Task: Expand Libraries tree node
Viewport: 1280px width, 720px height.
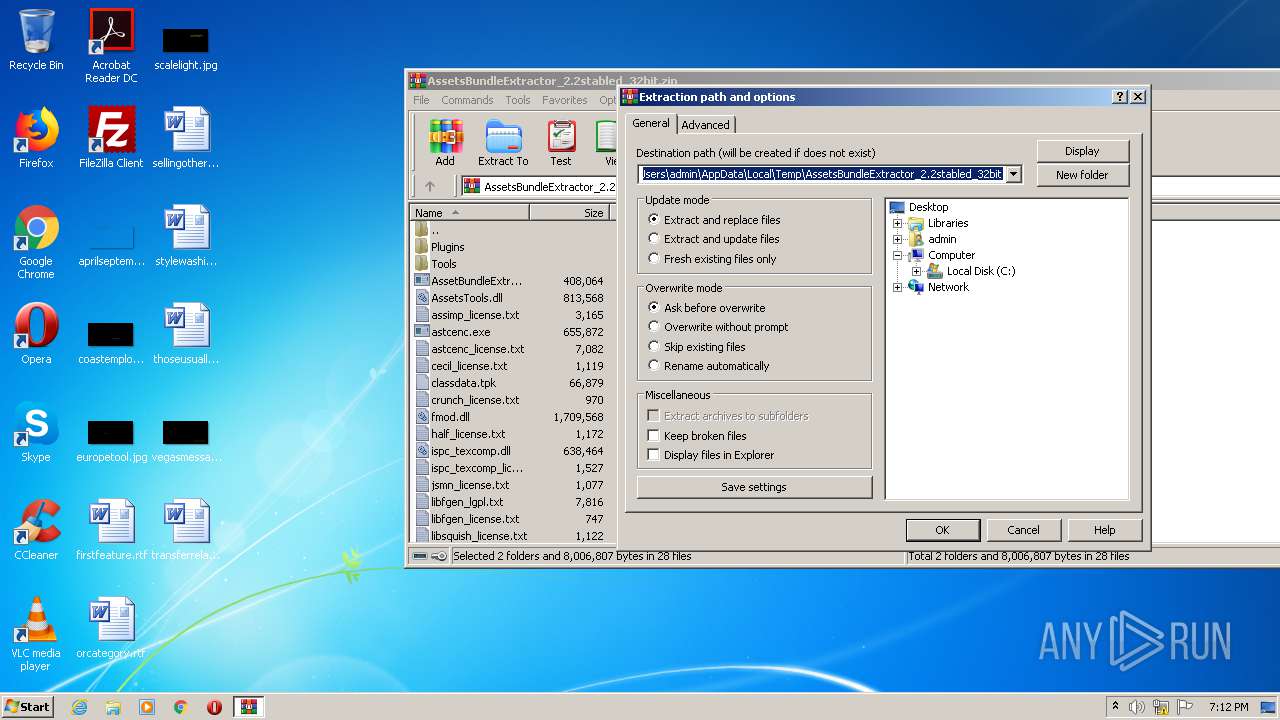Action: click(897, 223)
